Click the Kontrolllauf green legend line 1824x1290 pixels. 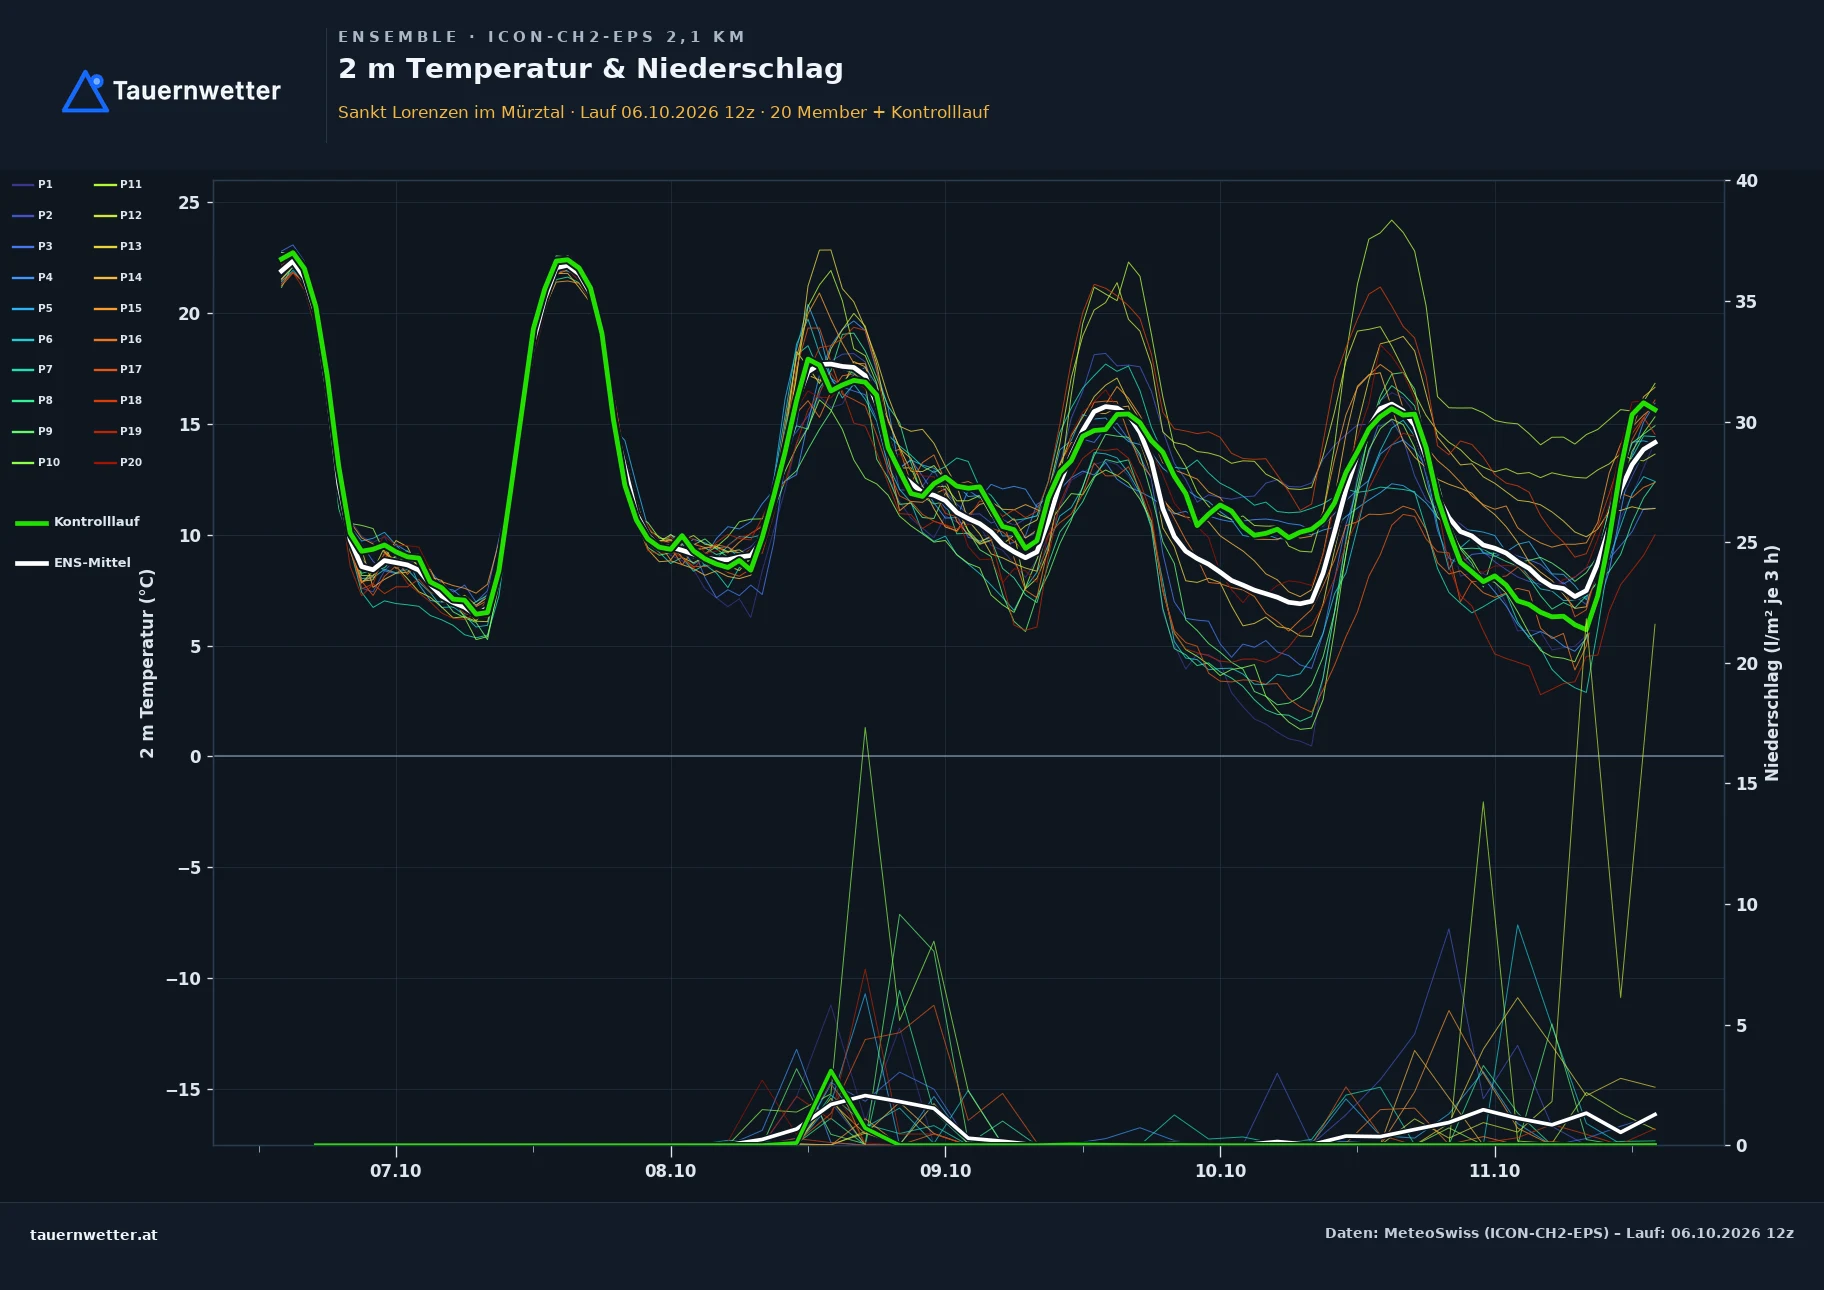click(32, 522)
